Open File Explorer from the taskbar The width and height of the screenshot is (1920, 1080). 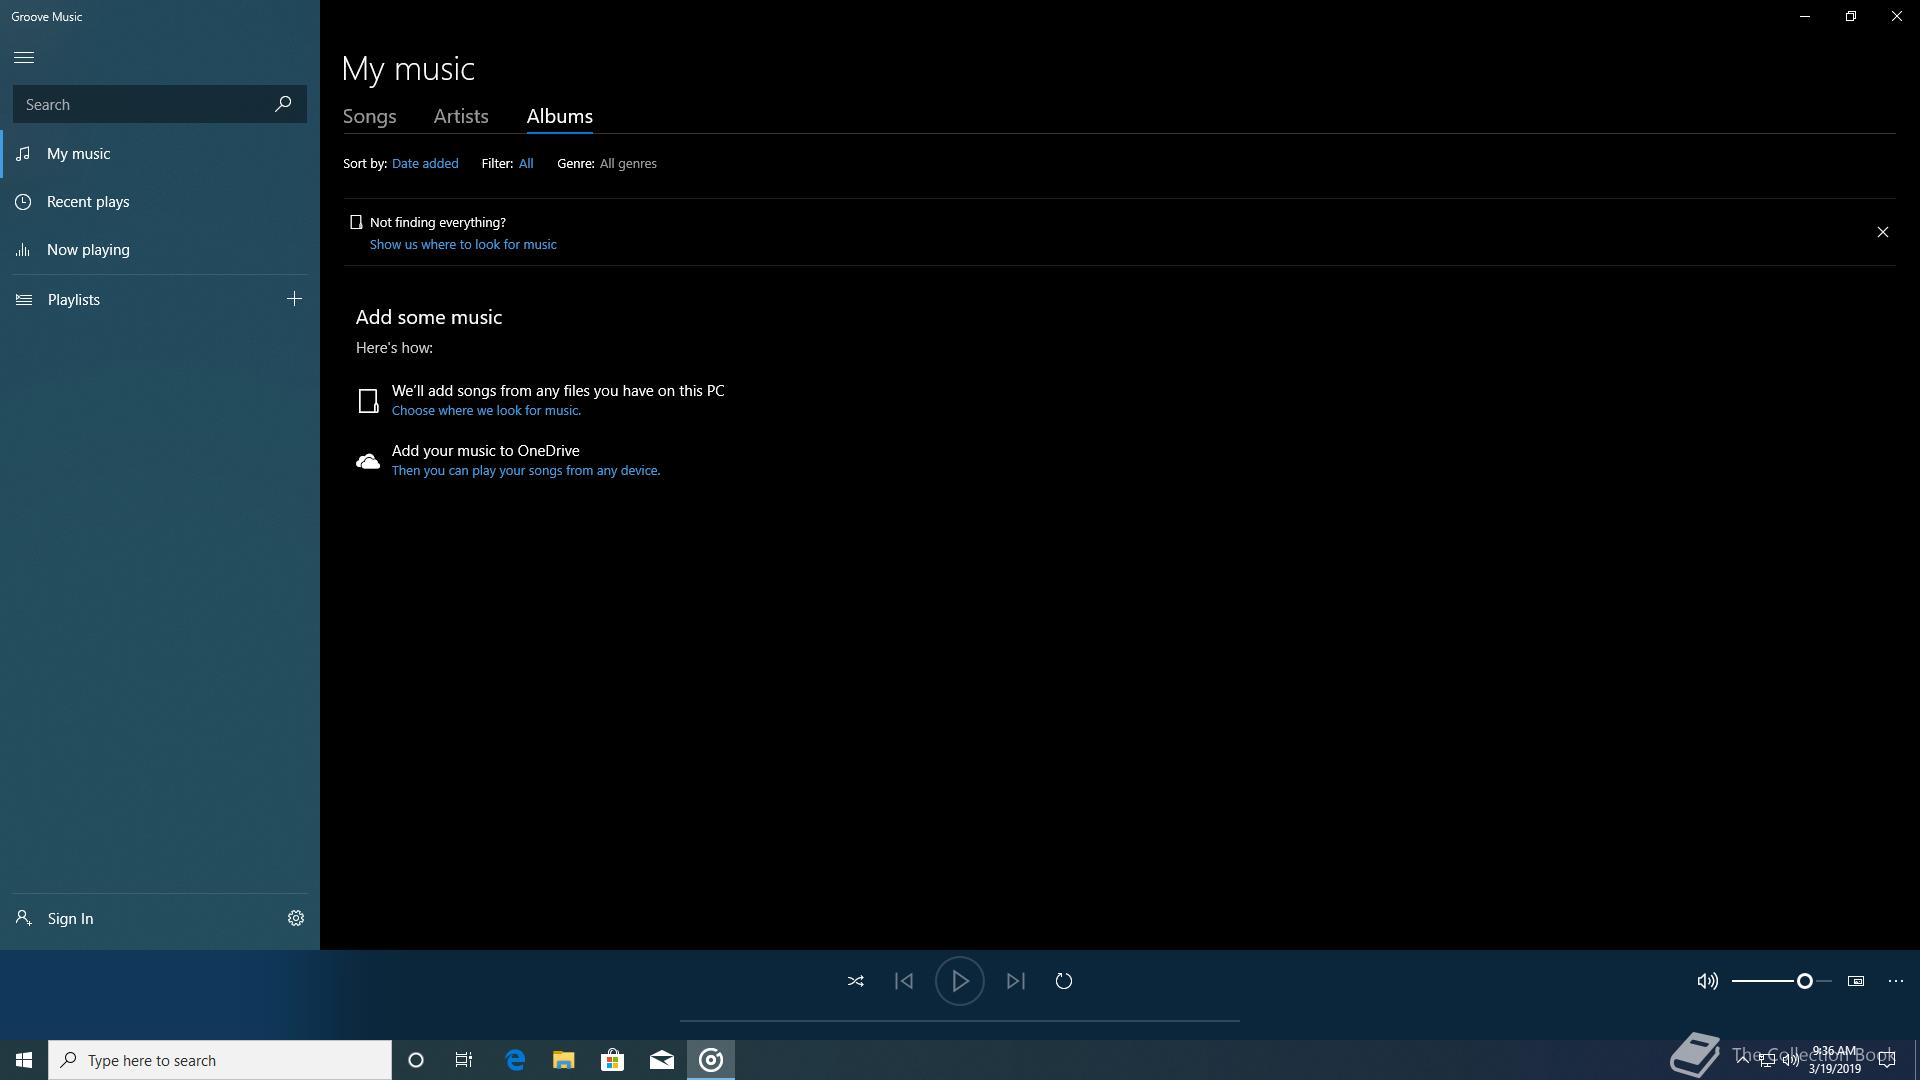tap(564, 1060)
